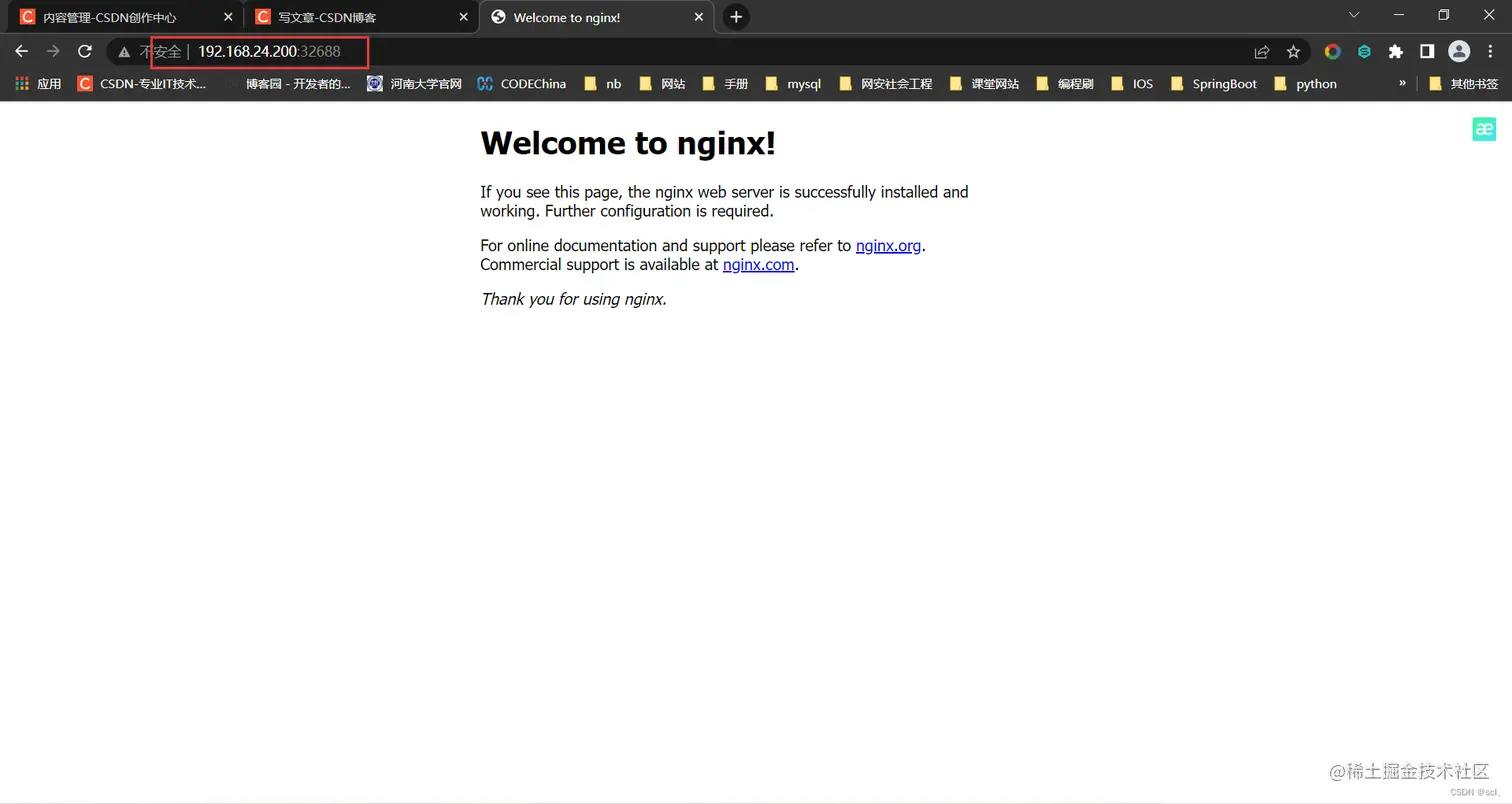Go back using the back arrow
Viewport: 1512px width, 804px height.
tap(21, 51)
